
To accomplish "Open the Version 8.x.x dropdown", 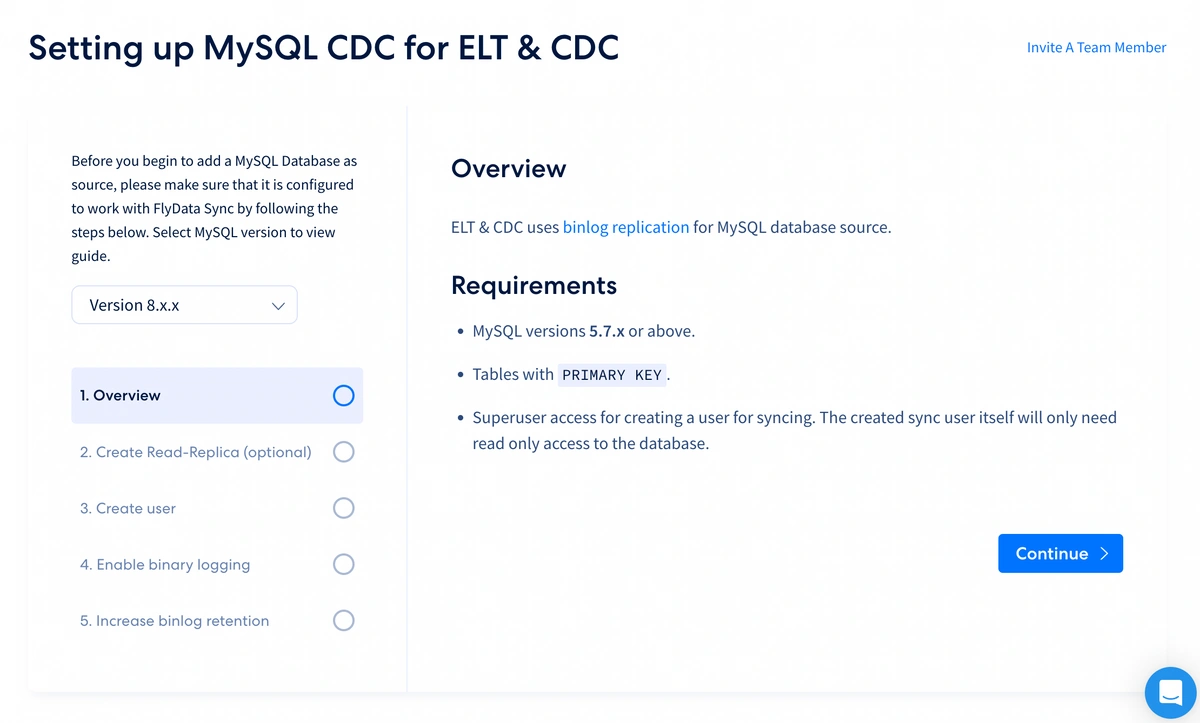I will 184,305.
